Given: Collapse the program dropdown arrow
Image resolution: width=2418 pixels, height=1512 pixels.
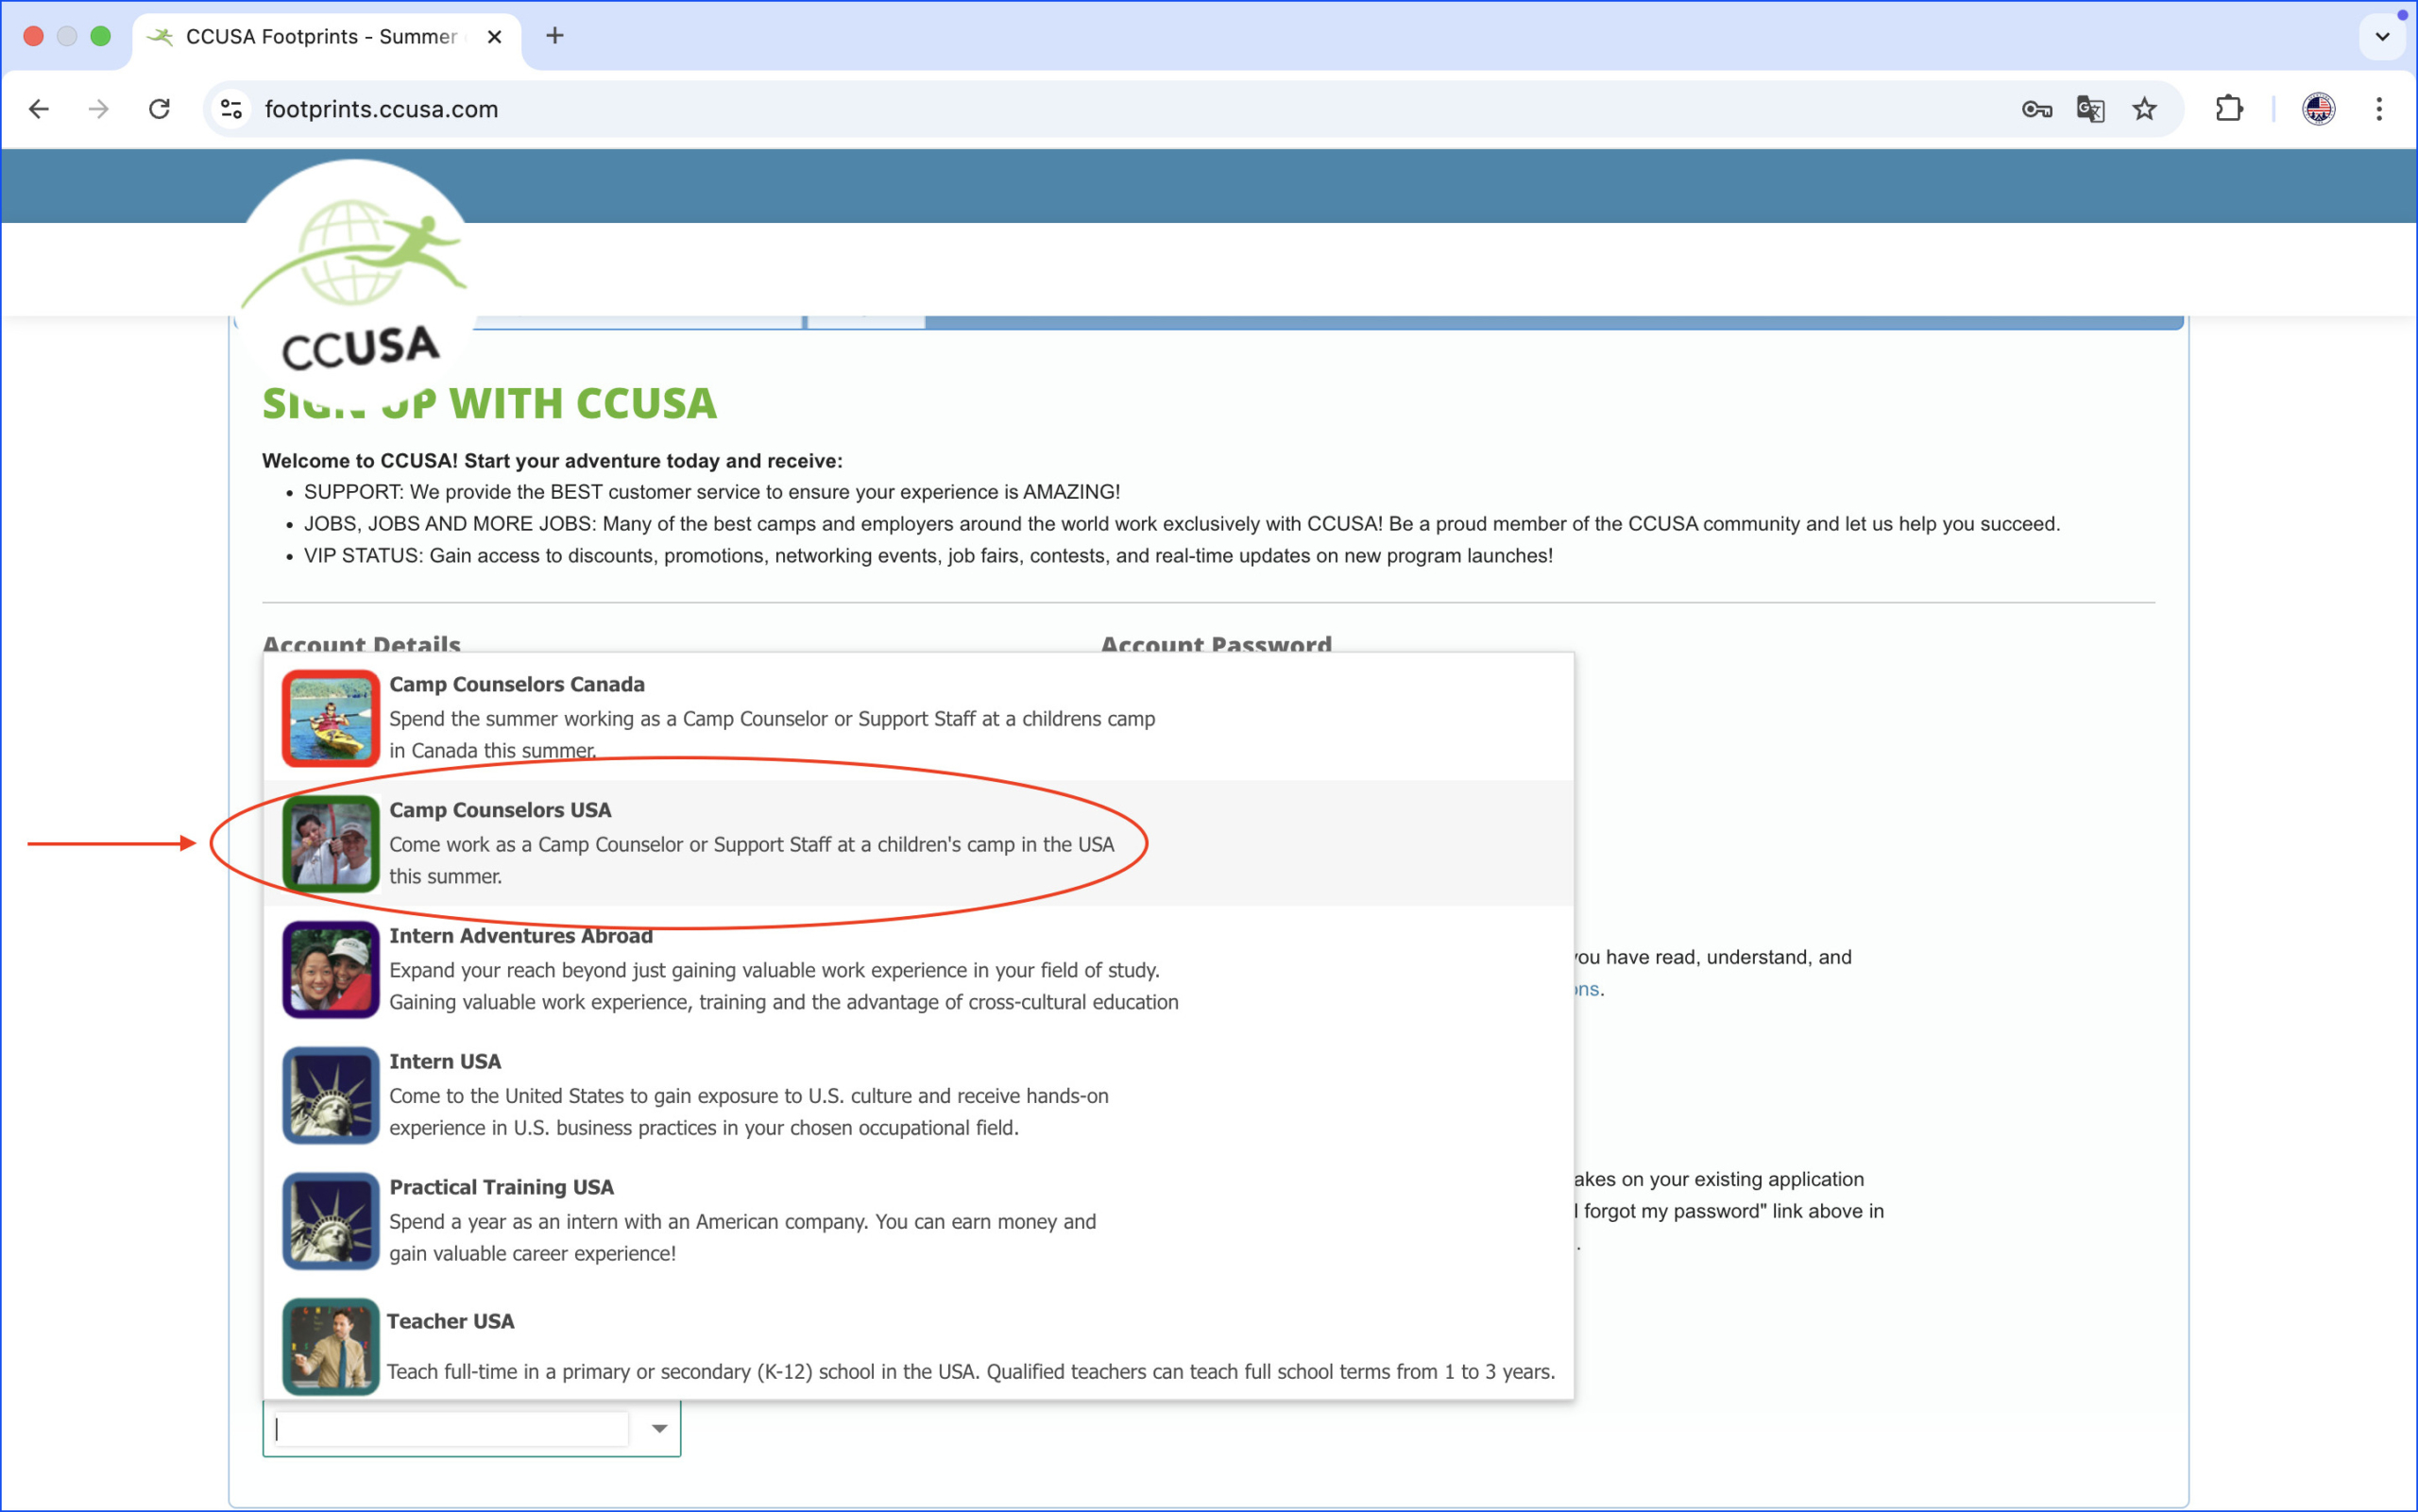Looking at the screenshot, I should click(x=659, y=1428).
